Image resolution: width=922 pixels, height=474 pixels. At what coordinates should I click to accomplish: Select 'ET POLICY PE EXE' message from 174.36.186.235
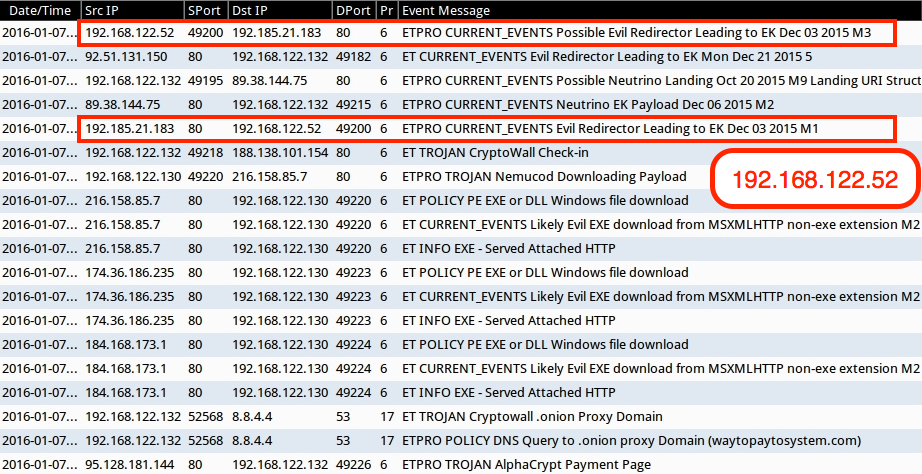(x=545, y=273)
